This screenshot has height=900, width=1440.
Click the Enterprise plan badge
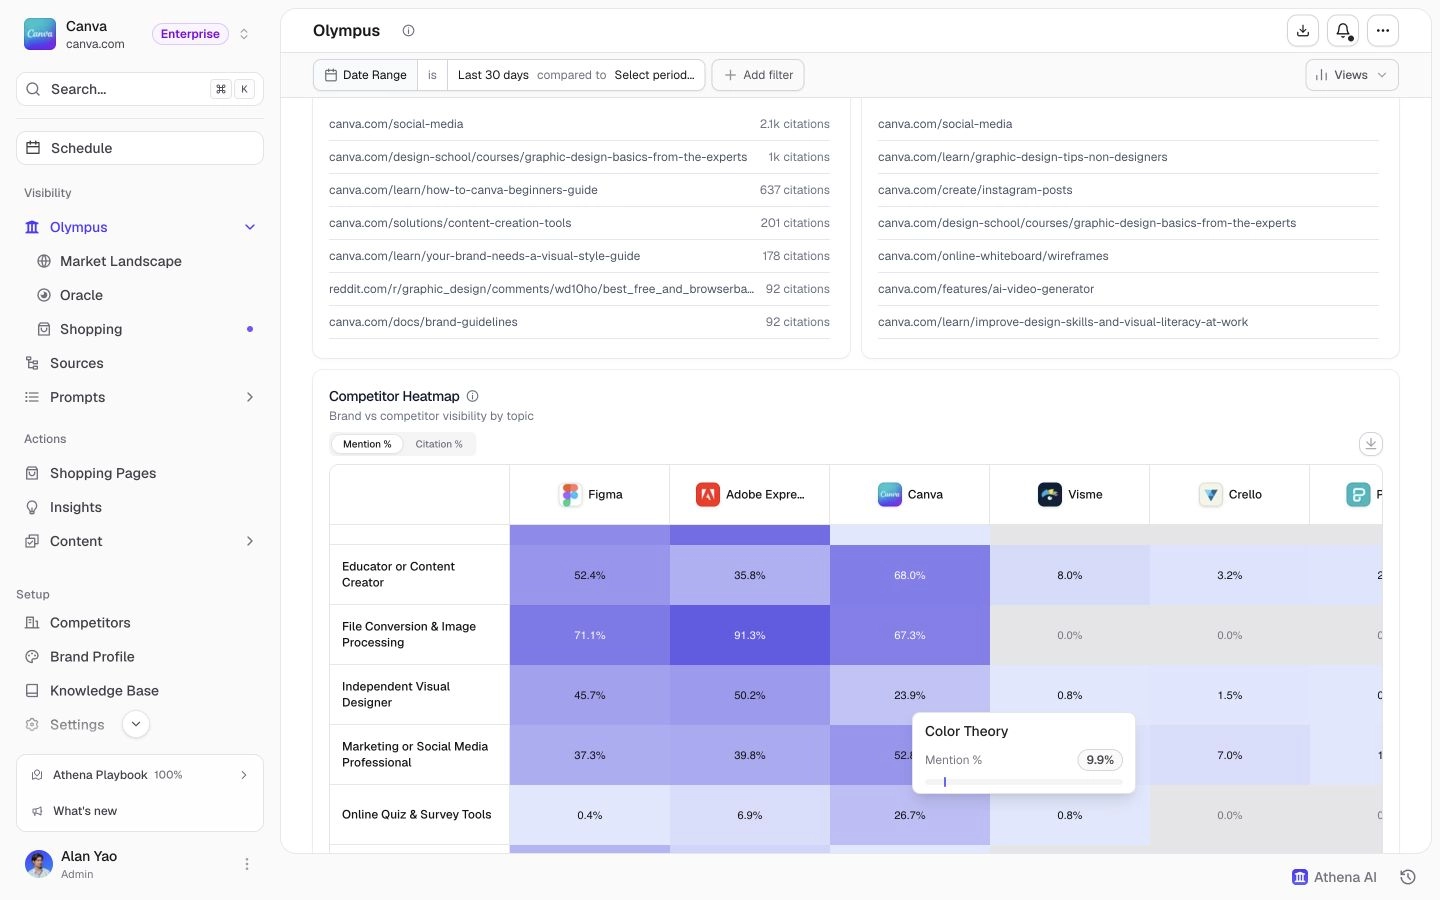(190, 34)
